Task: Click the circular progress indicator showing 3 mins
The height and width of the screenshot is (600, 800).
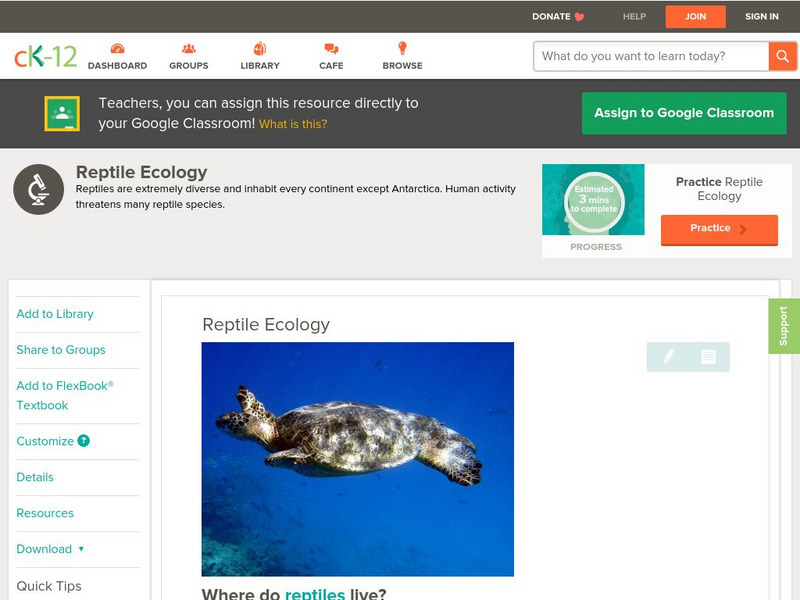Action: (x=594, y=200)
